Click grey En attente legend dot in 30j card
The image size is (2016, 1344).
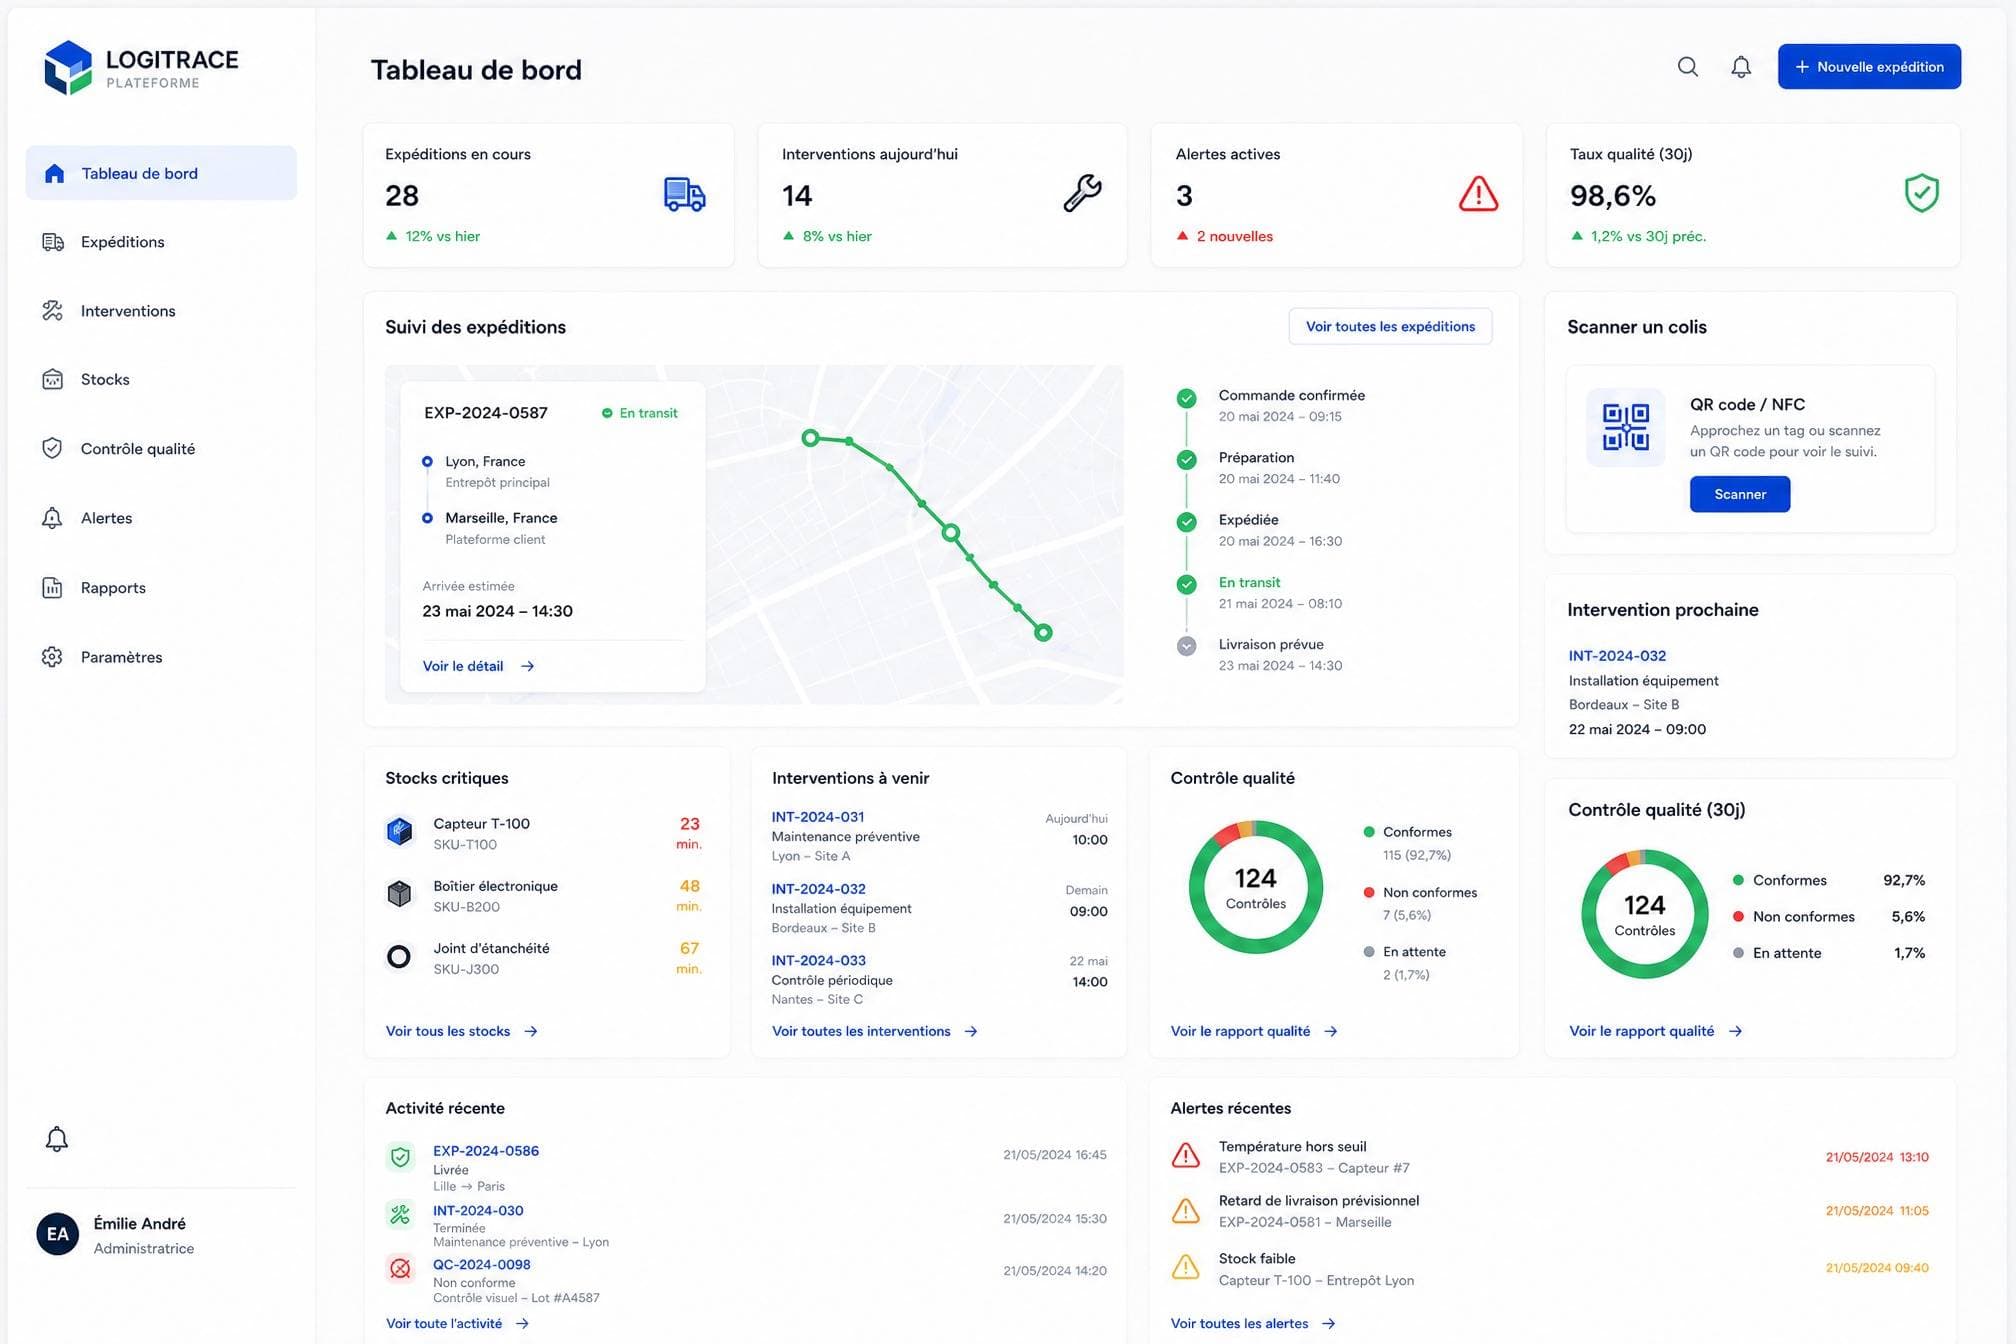1738,953
